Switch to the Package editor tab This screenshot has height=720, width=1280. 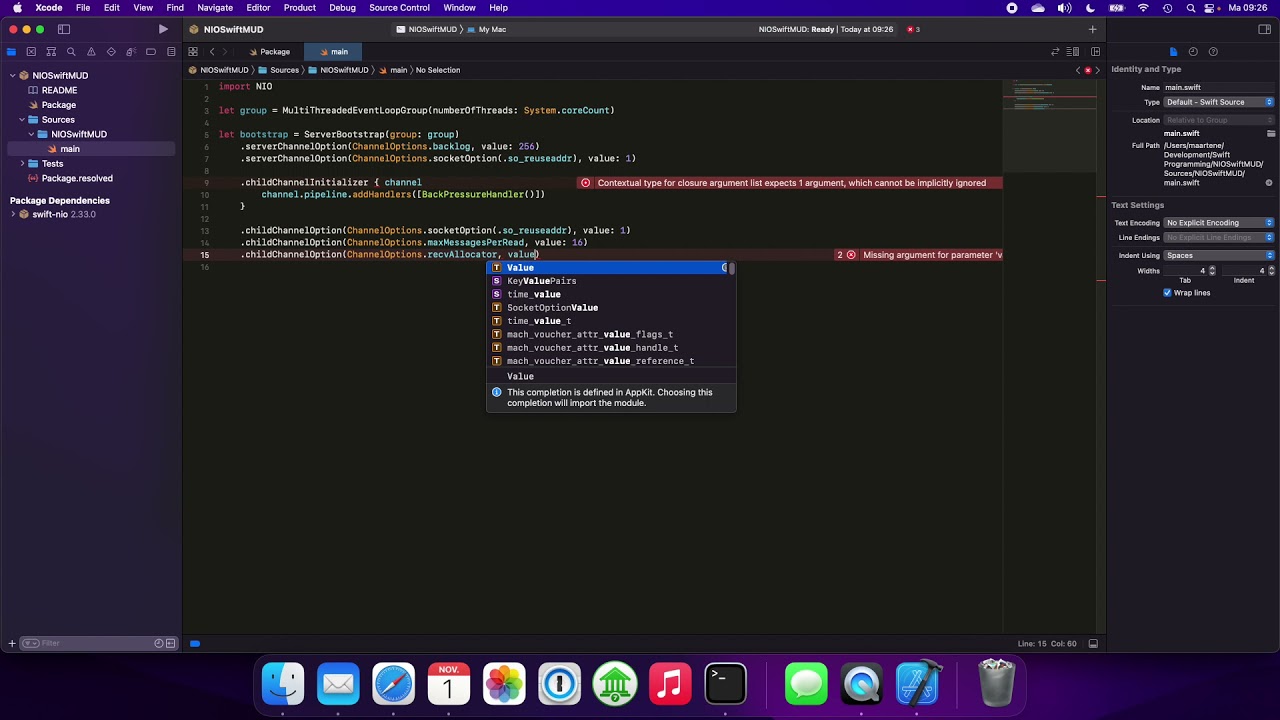(x=270, y=52)
